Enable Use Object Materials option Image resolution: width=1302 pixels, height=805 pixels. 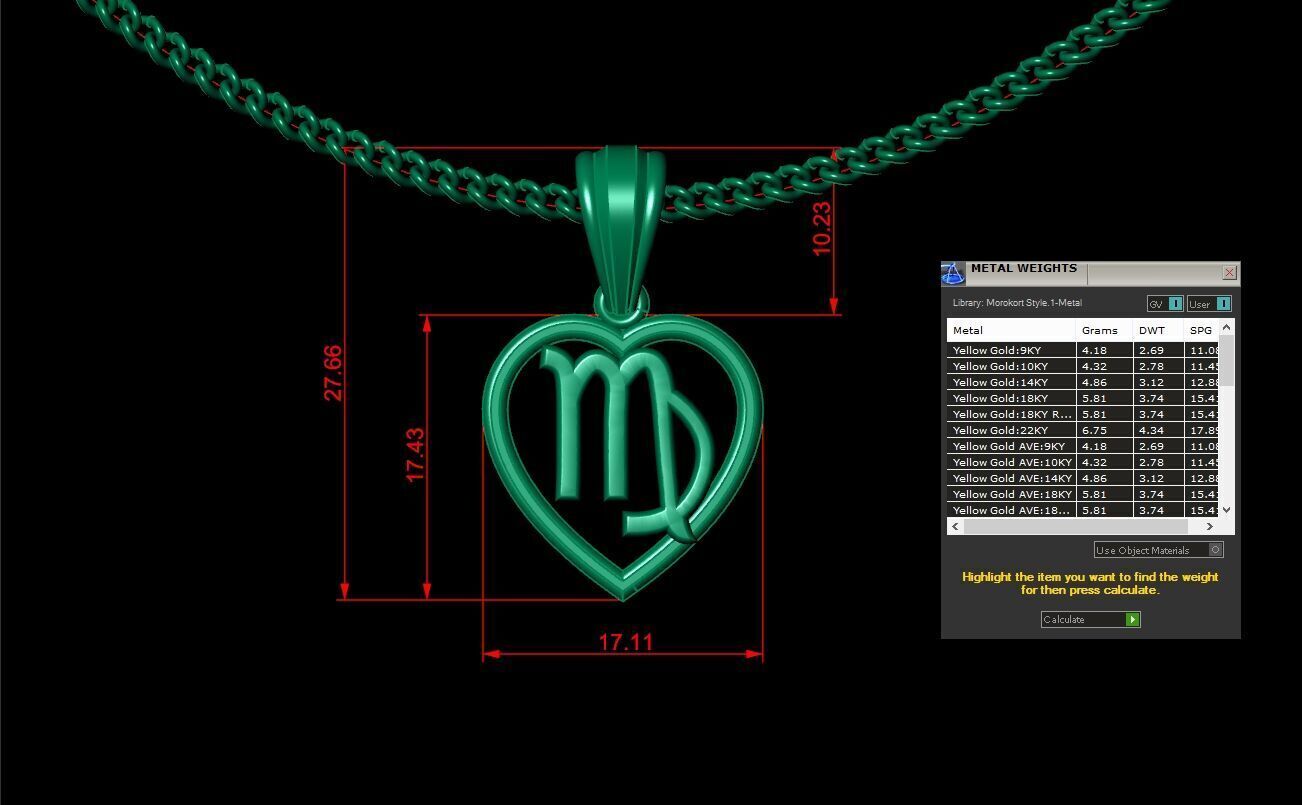click(x=1158, y=550)
